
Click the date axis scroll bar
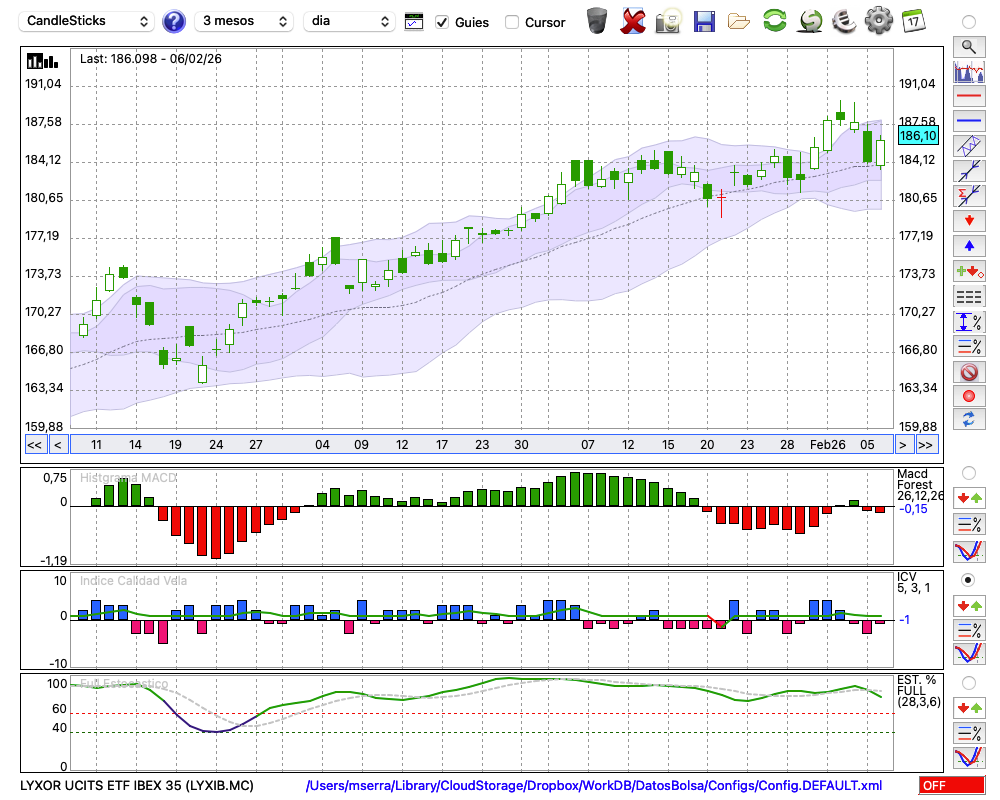pyautogui.click(x=482, y=445)
